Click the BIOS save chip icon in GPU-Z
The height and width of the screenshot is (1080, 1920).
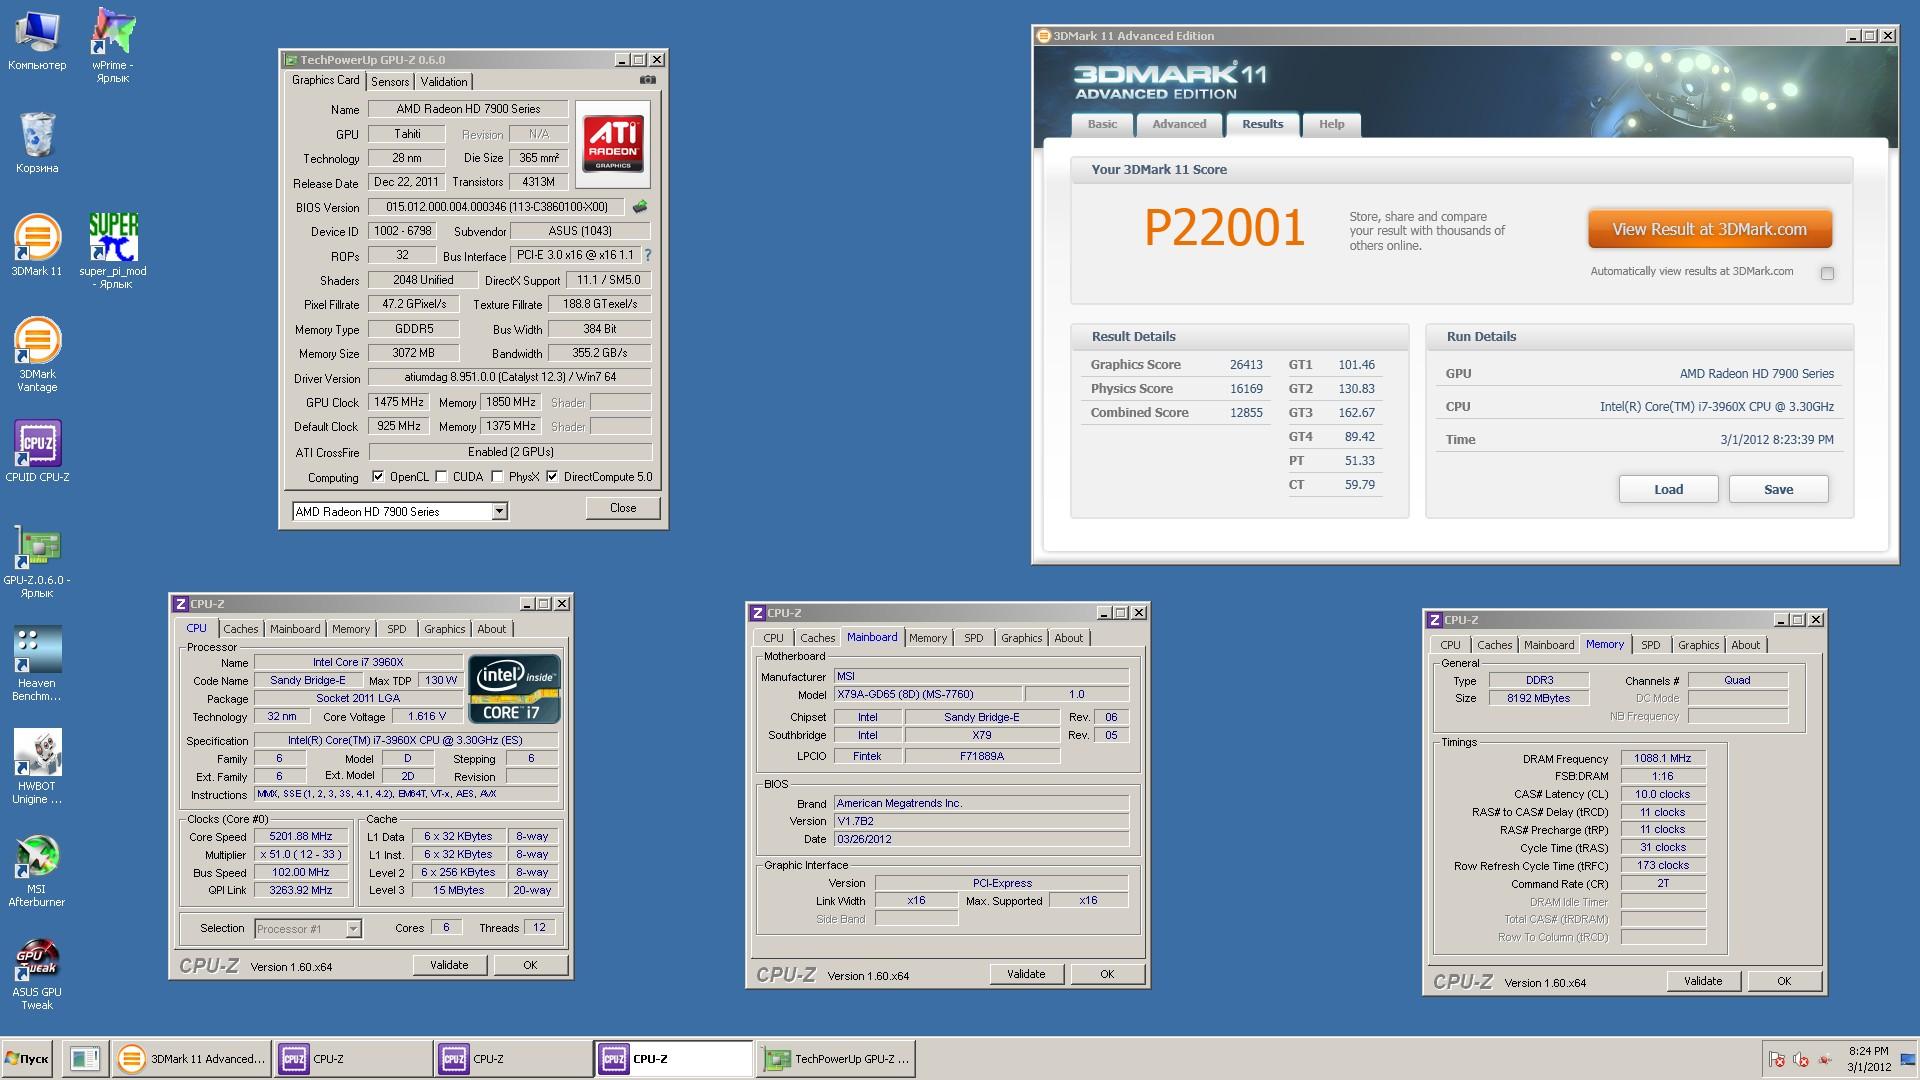(640, 207)
